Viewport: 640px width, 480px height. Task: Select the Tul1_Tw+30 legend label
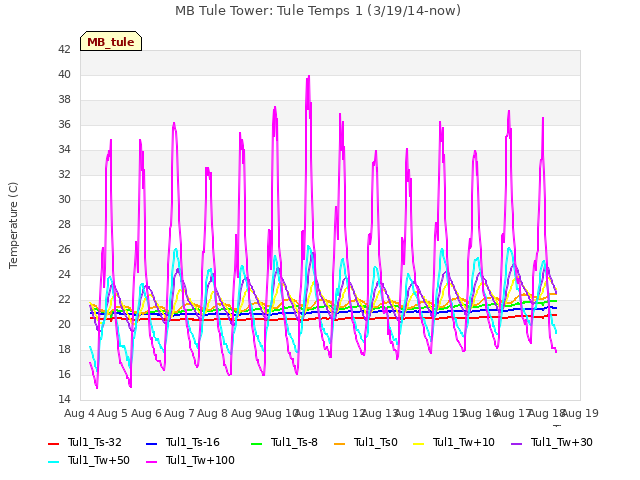click(562, 442)
